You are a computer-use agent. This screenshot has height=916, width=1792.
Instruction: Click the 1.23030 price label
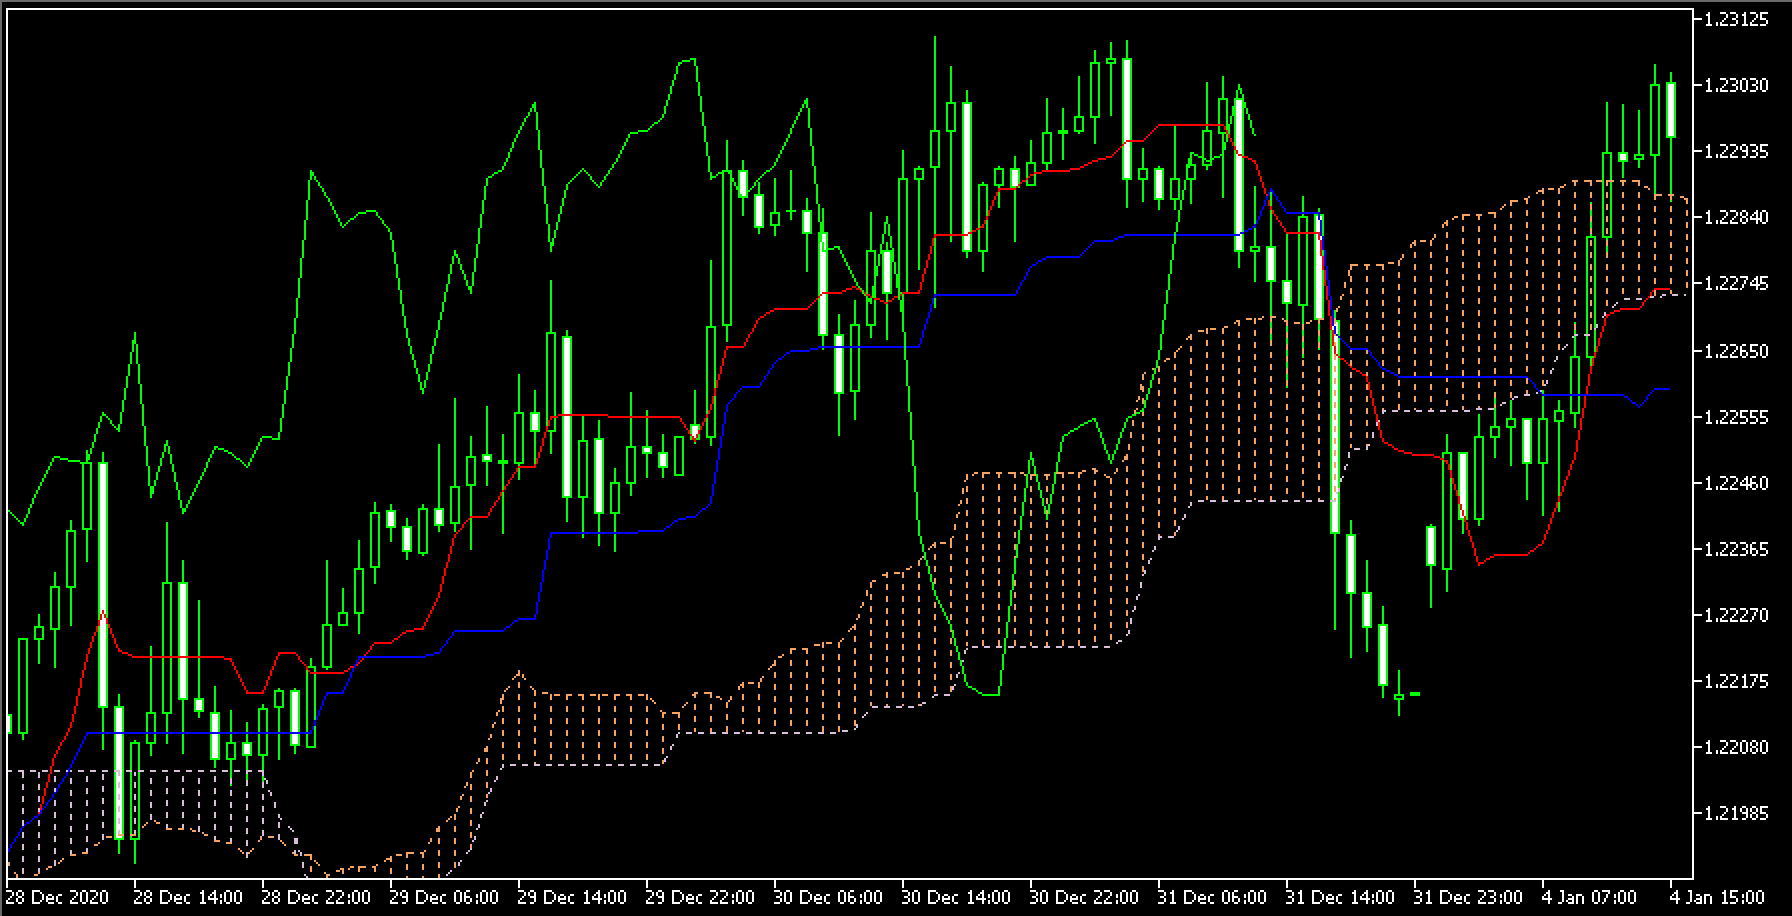tap(1735, 86)
